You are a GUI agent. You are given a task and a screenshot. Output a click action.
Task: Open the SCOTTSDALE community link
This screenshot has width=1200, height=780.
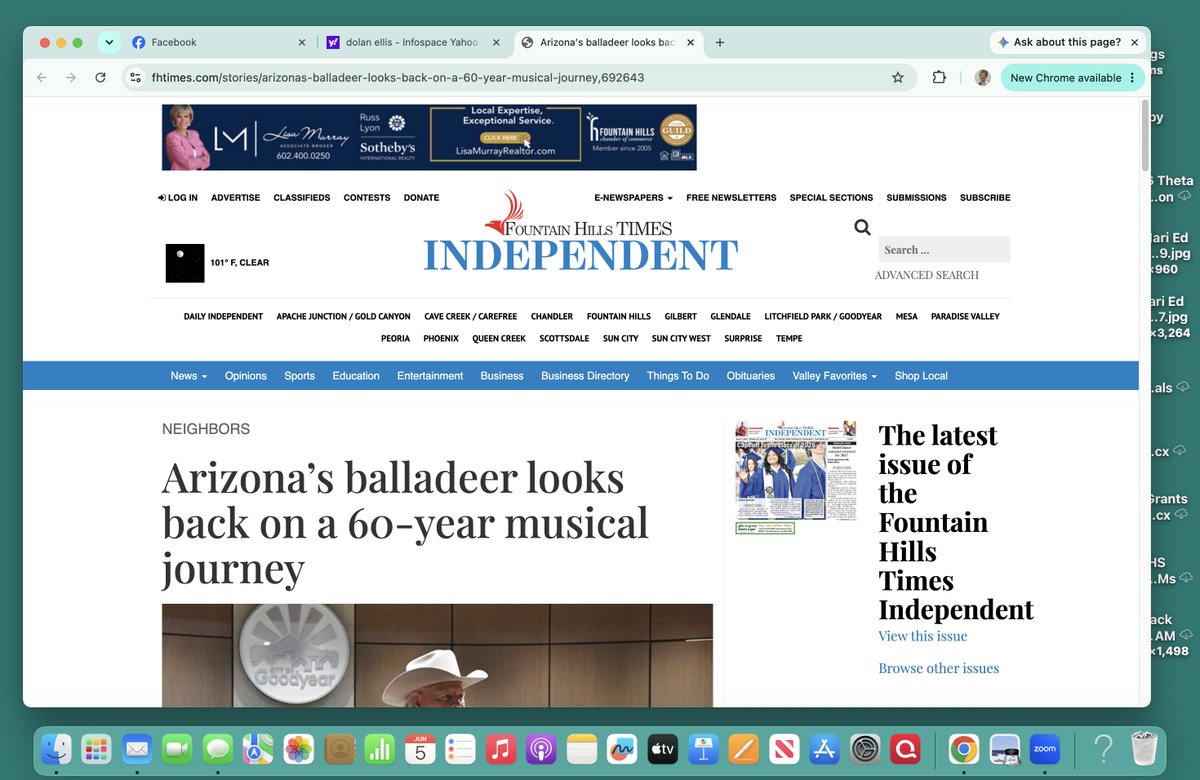564,339
